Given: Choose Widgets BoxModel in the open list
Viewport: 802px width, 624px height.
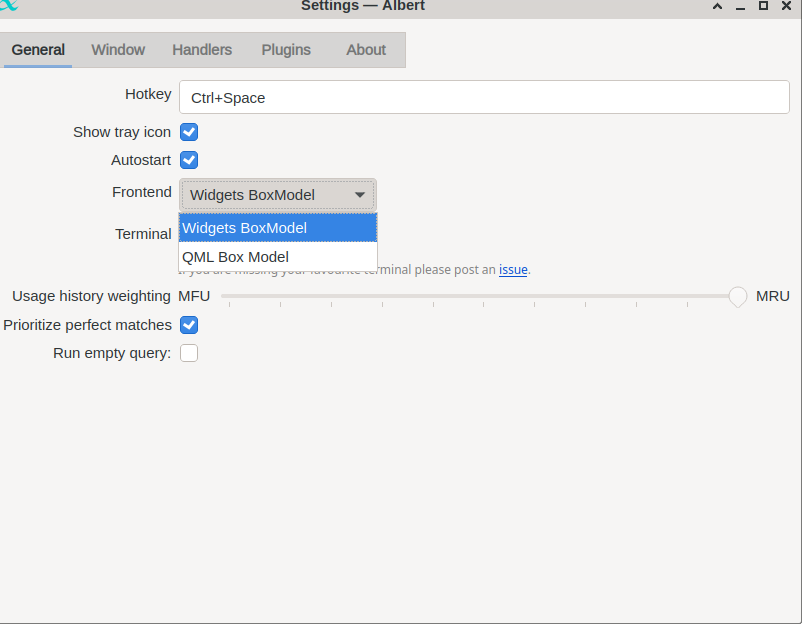Looking at the screenshot, I should [x=245, y=227].
